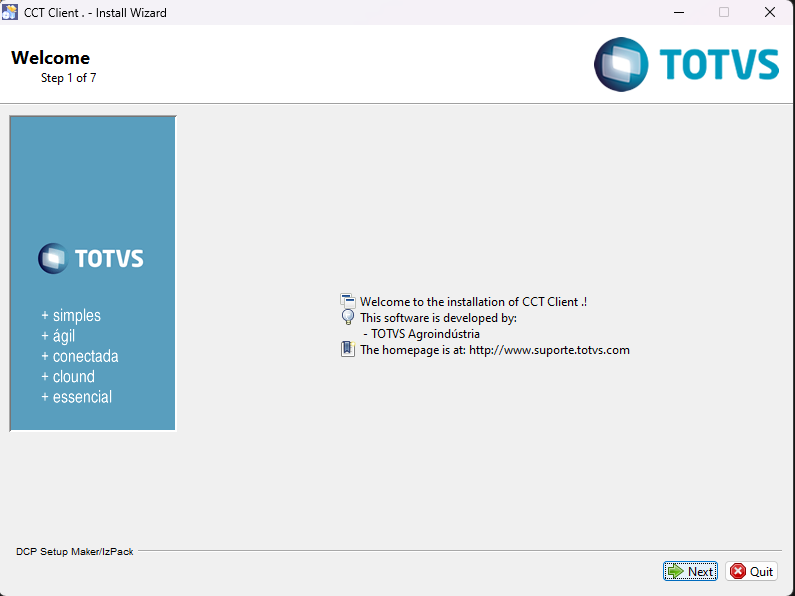
Task: Click the lightbulb icon beside developer info
Action: (x=348, y=317)
